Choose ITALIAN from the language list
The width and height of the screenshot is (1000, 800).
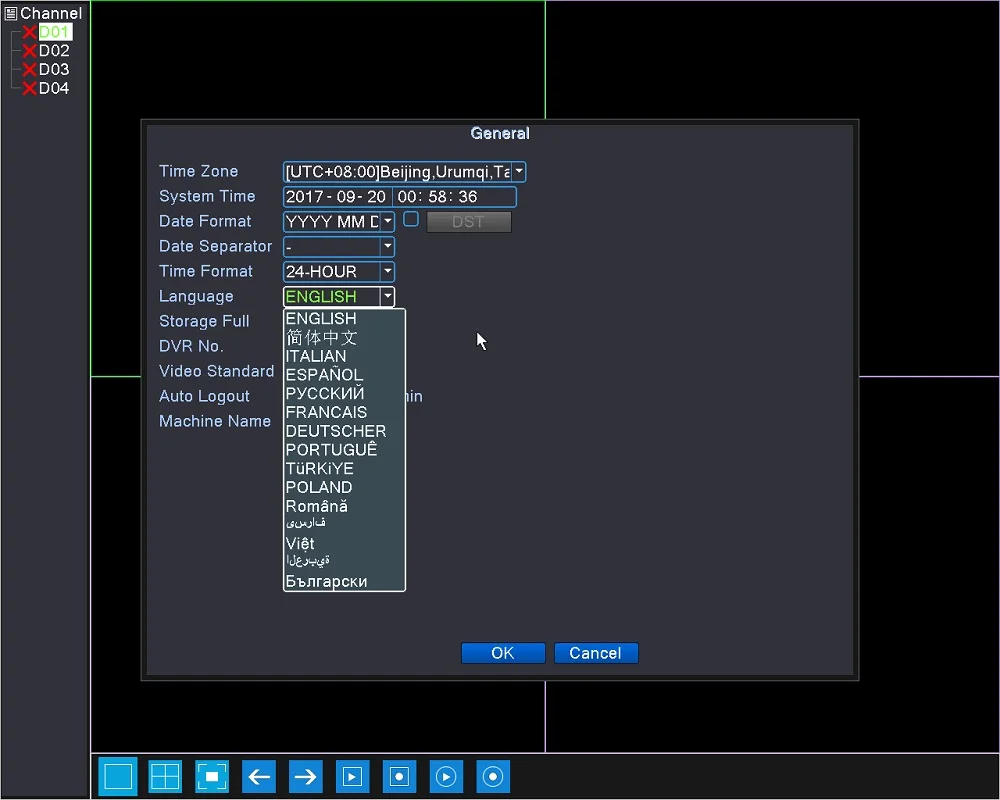point(344,356)
